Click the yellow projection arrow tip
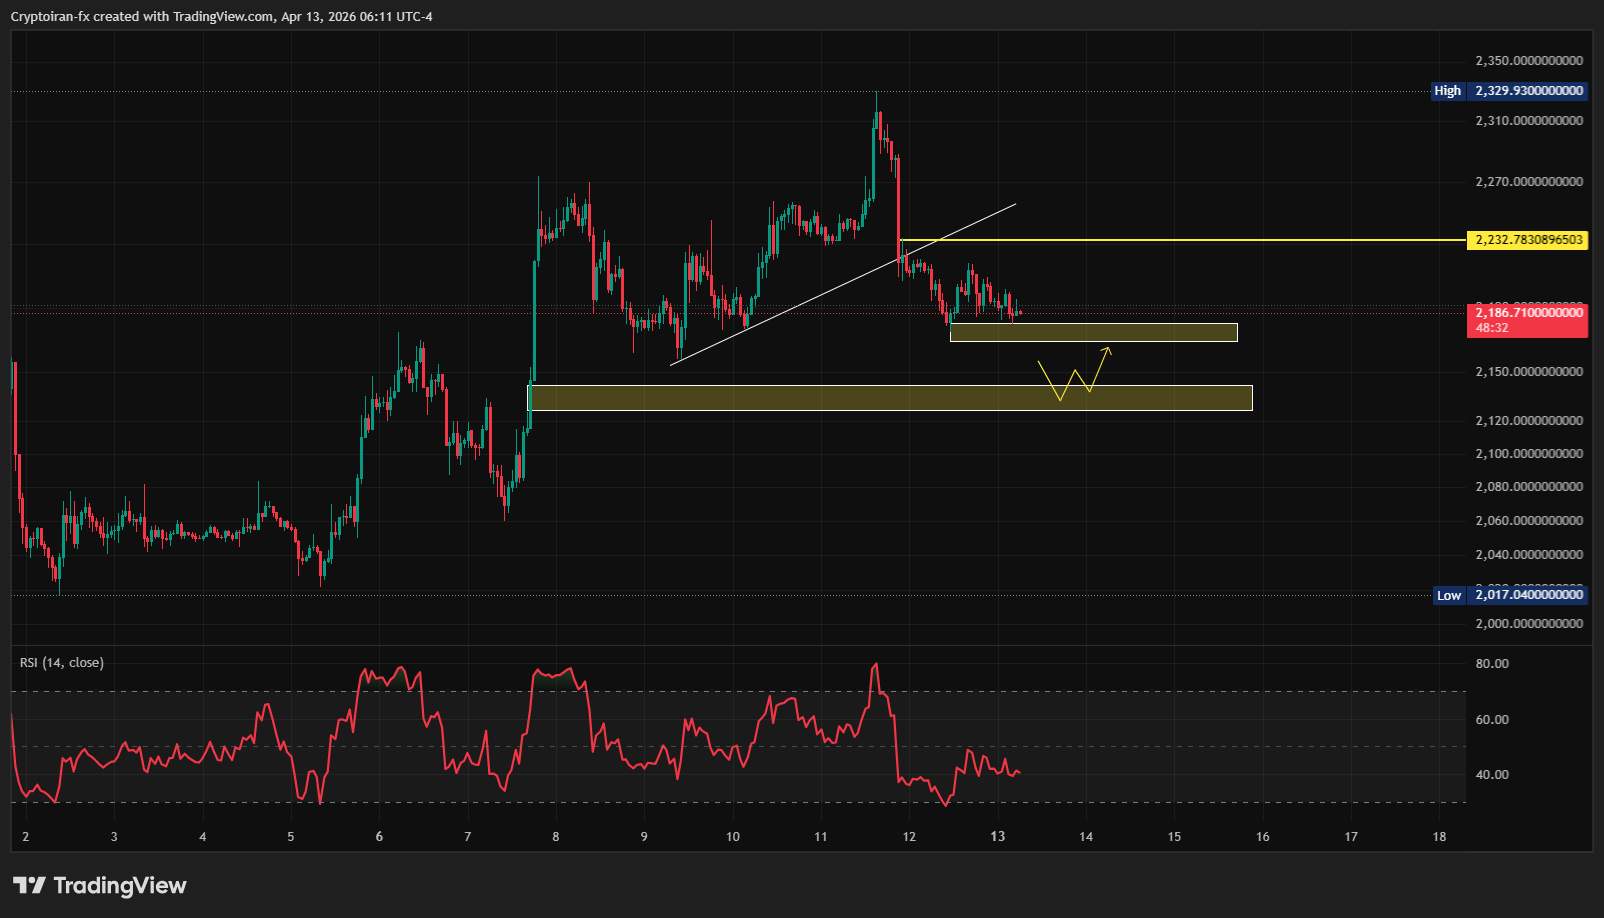Screen dimensions: 1604x918 [1108, 348]
